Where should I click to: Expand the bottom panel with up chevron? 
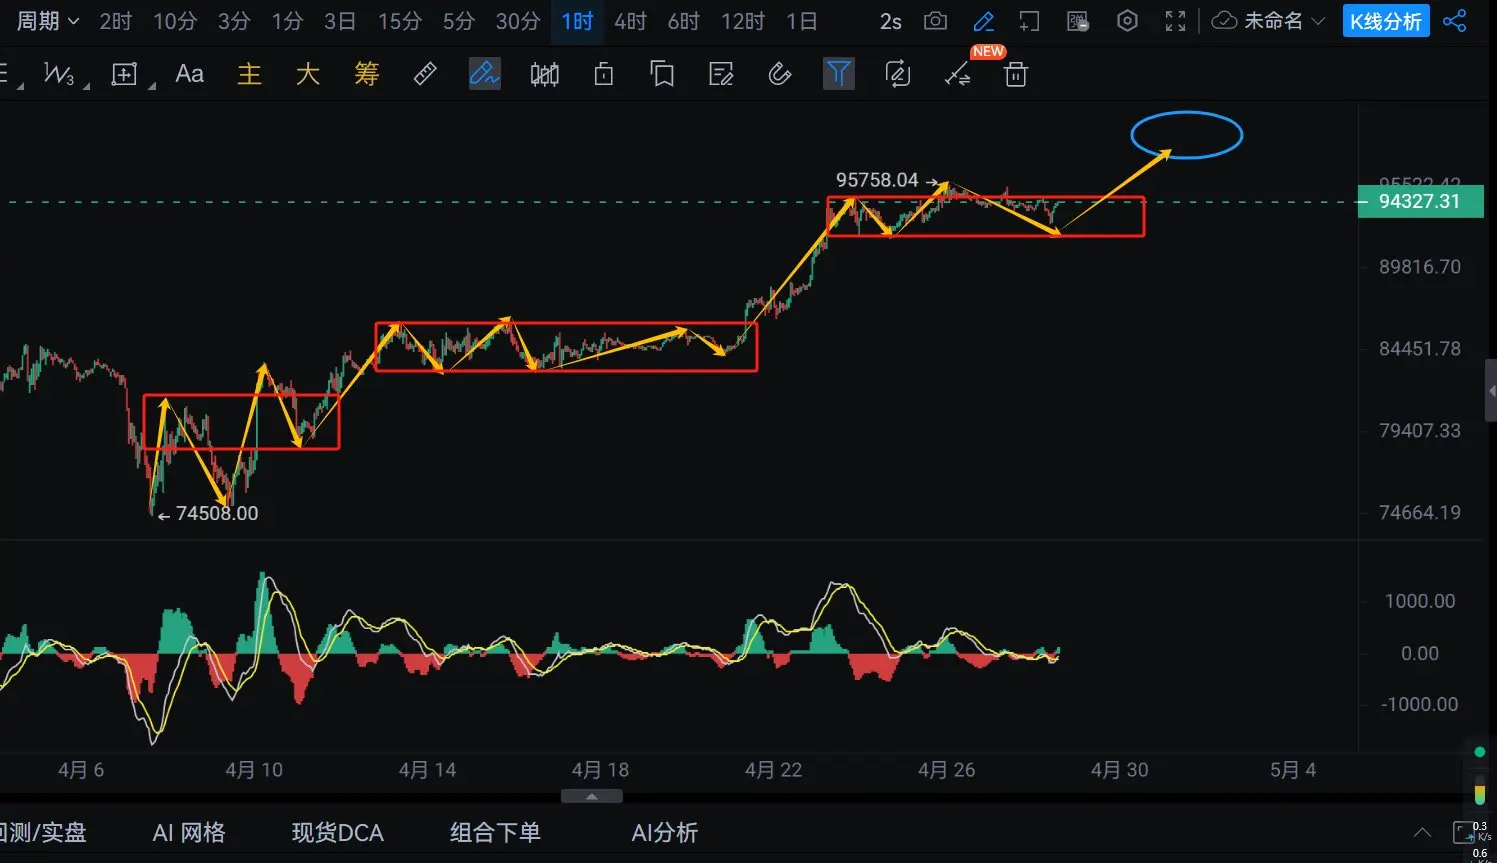point(1422,833)
